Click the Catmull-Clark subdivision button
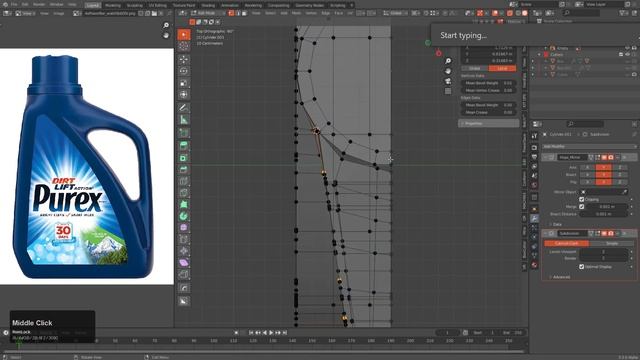 [567, 243]
